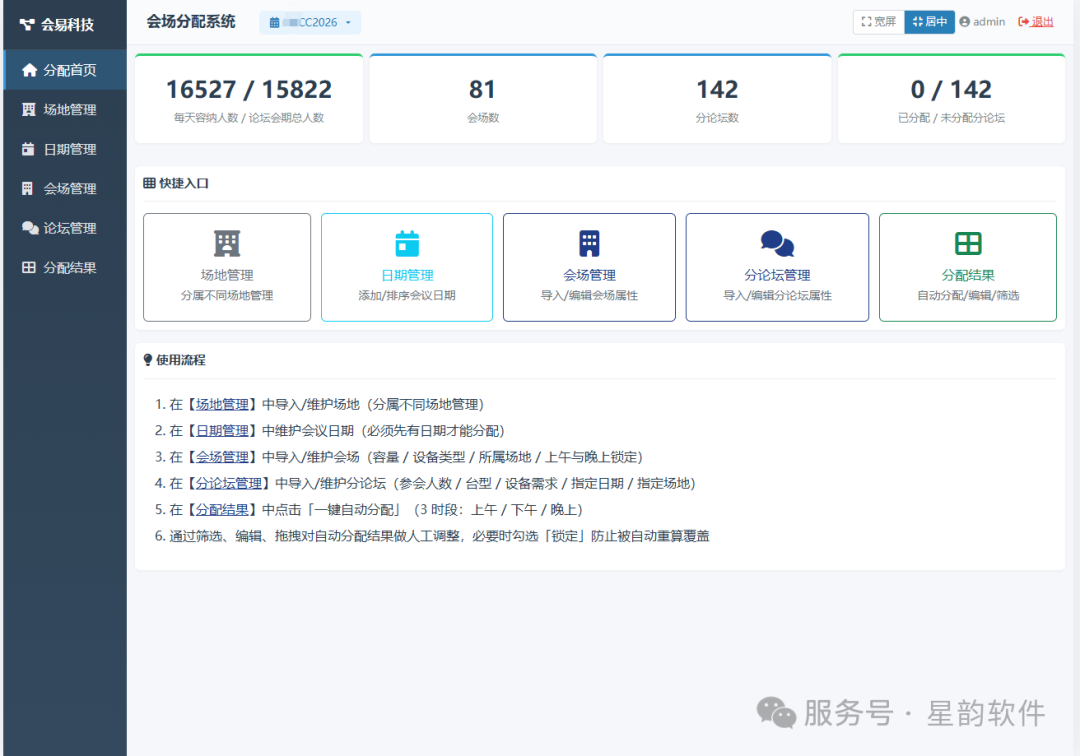This screenshot has width=1080, height=756.
Task: Click the cyan calendar icon in 日期管理 card
Action: (407, 244)
